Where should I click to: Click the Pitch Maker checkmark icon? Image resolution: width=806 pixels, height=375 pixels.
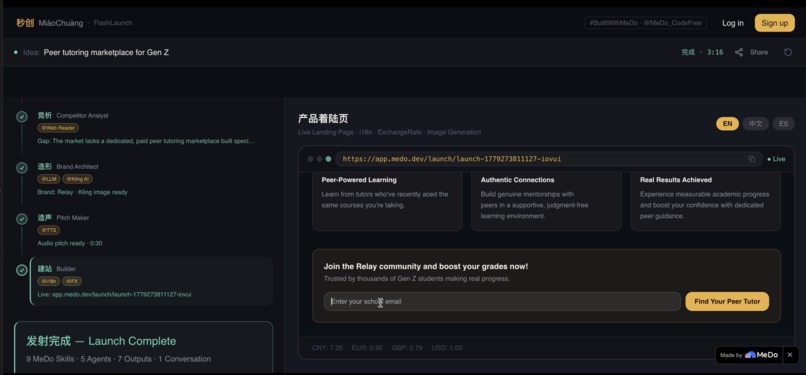tap(22, 219)
